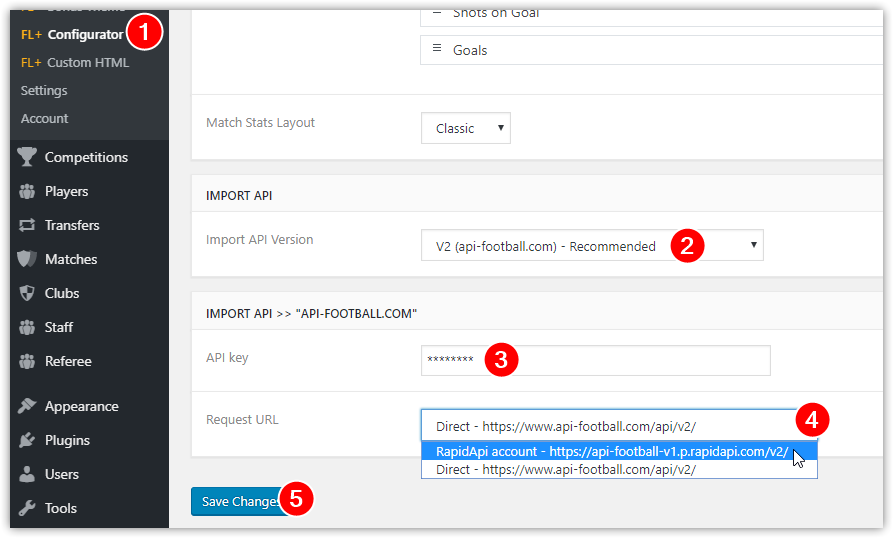This screenshot has width=893, height=538.
Task: Click the Matches shield icon
Action: [27, 259]
